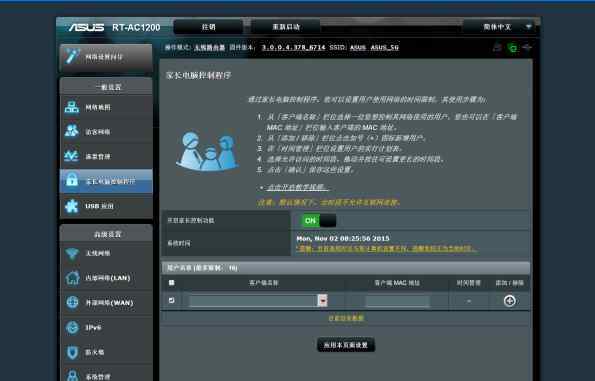Viewport: 595px width, 381px height.
Task: Open the WAN (外部网络) settings icon
Action: (x=72, y=302)
